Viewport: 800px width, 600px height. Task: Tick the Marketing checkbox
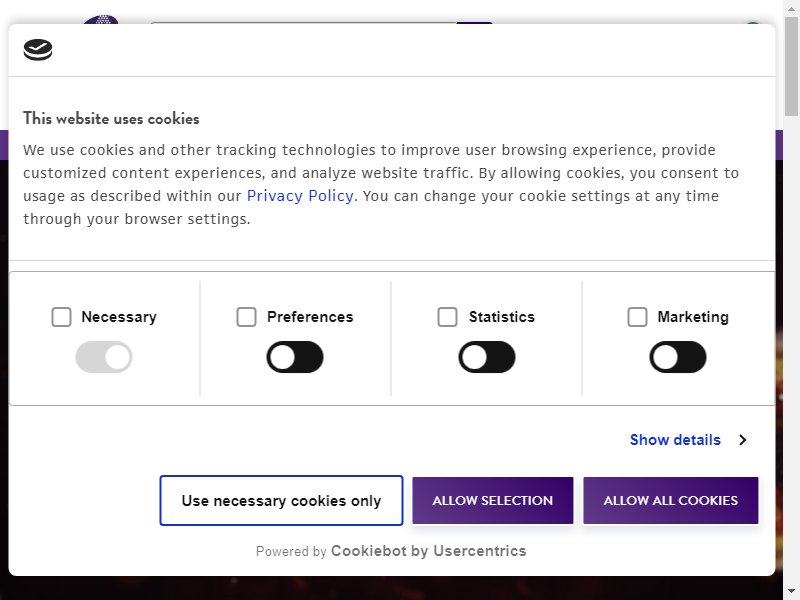637,317
